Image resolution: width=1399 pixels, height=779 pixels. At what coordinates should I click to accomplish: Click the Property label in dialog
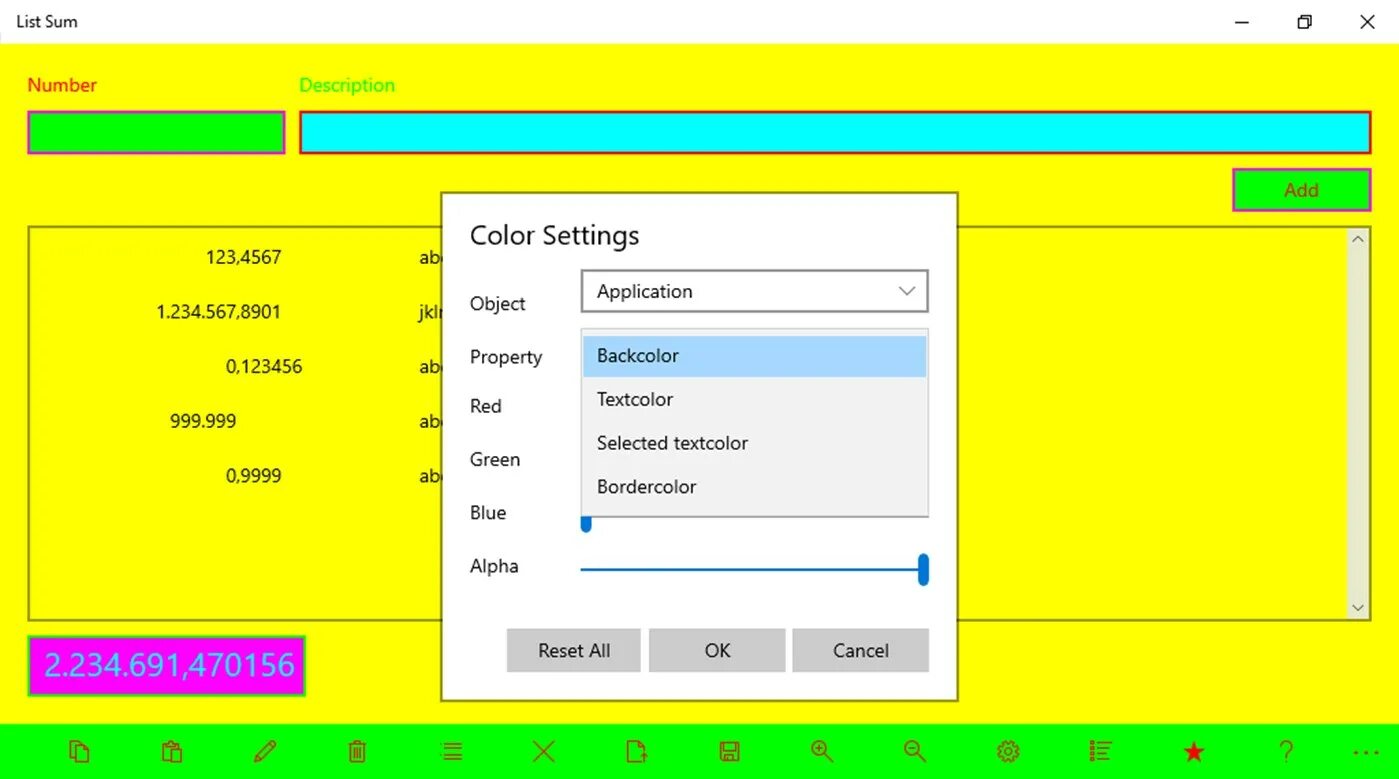point(506,357)
